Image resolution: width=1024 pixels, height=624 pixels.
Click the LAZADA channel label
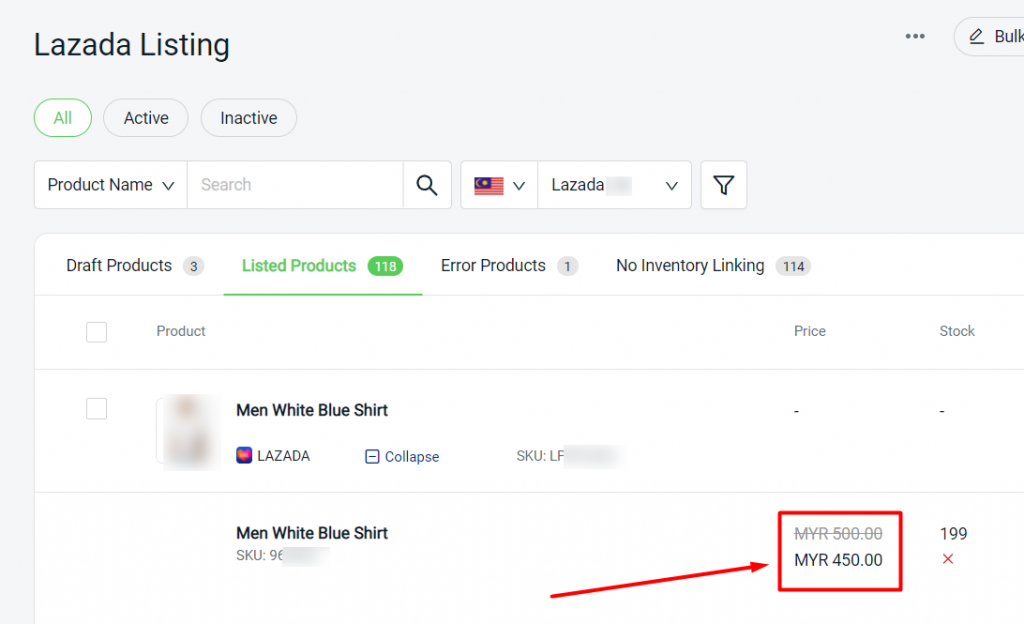(283, 456)
